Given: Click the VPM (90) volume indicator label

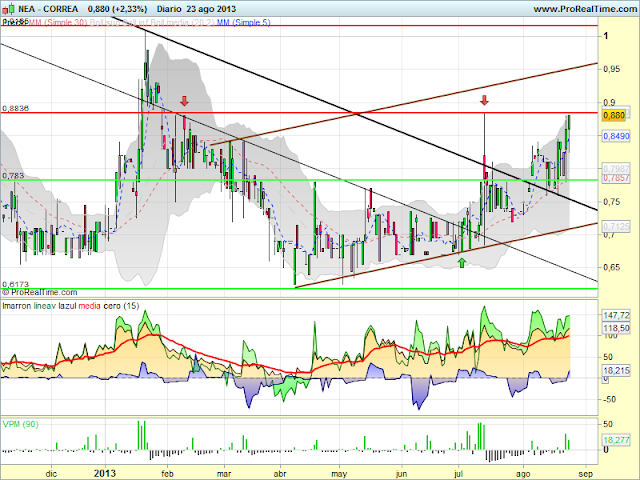Looking at the screenshot, I should pos(20,424).
